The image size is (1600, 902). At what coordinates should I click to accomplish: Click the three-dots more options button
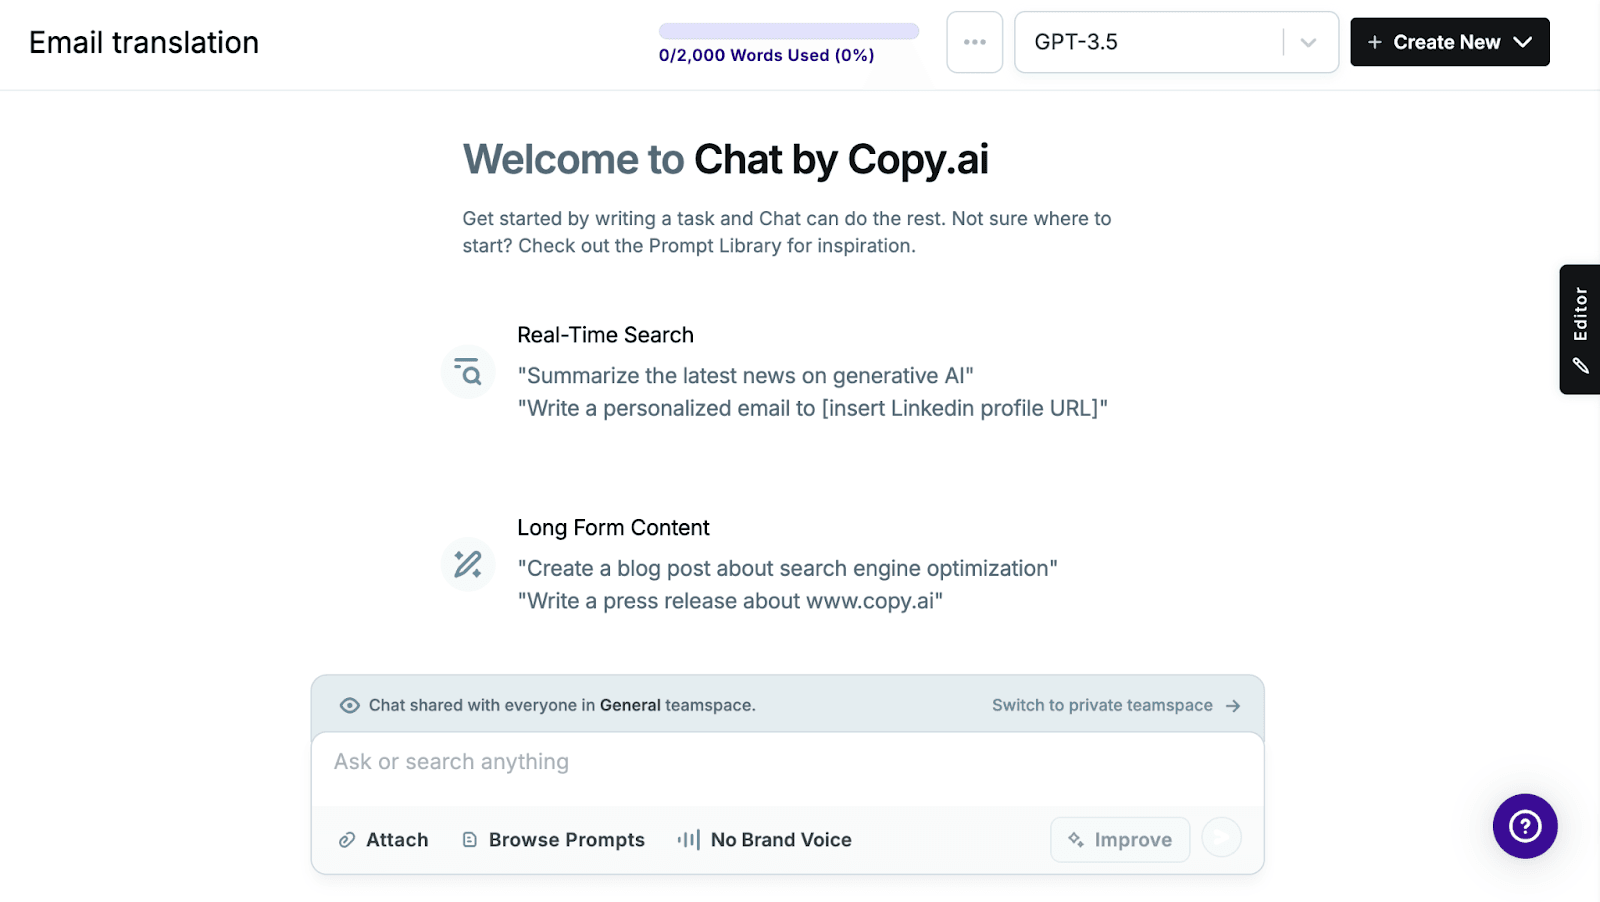coord(974,42)
